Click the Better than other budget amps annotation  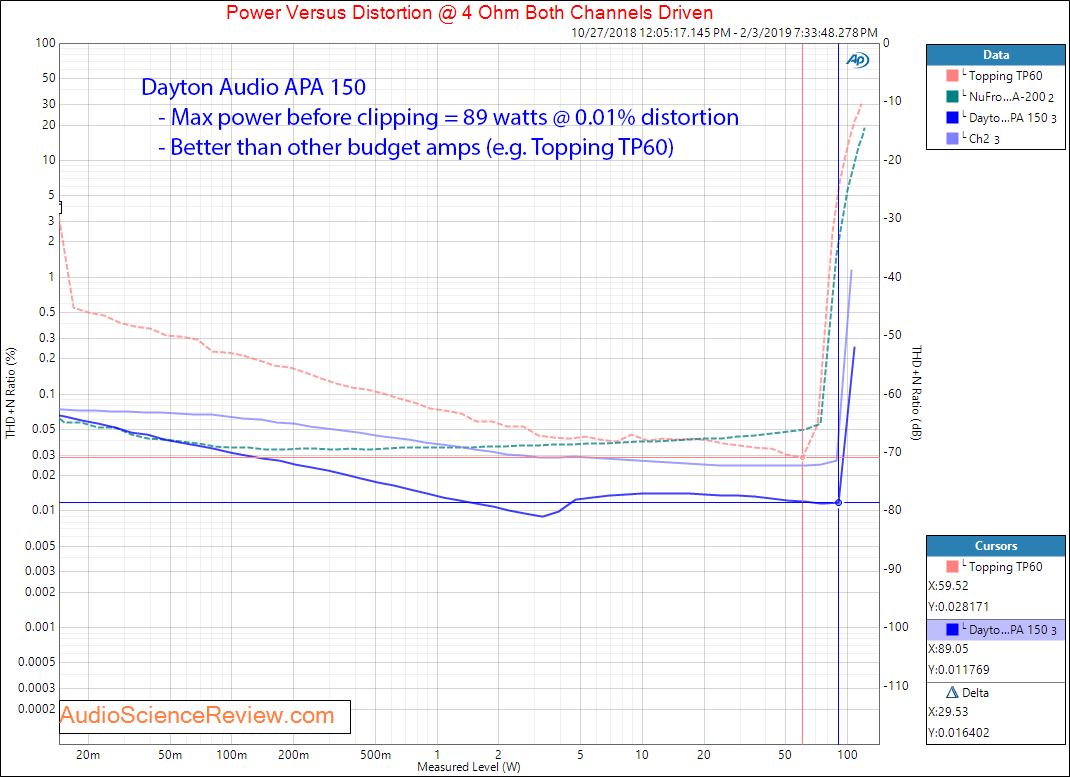pos(416,147)
